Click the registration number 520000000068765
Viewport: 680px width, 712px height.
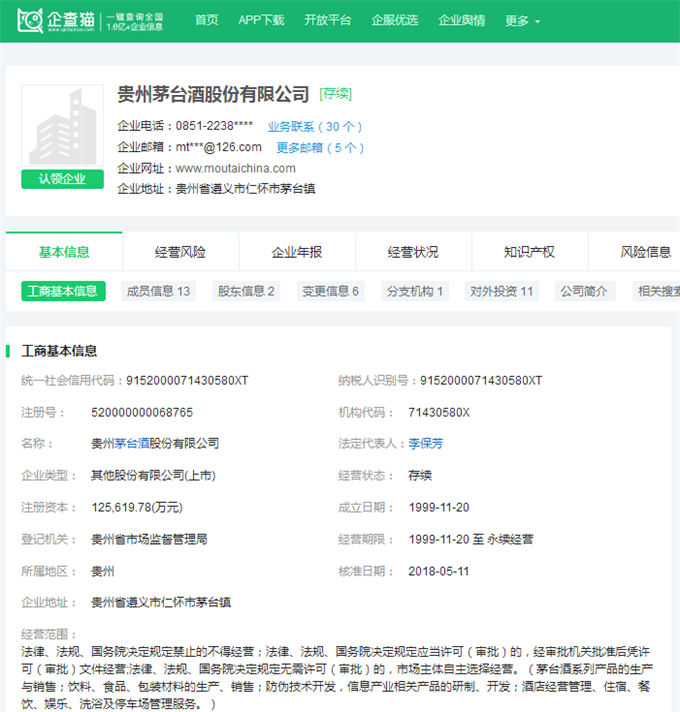click(142, 412)
